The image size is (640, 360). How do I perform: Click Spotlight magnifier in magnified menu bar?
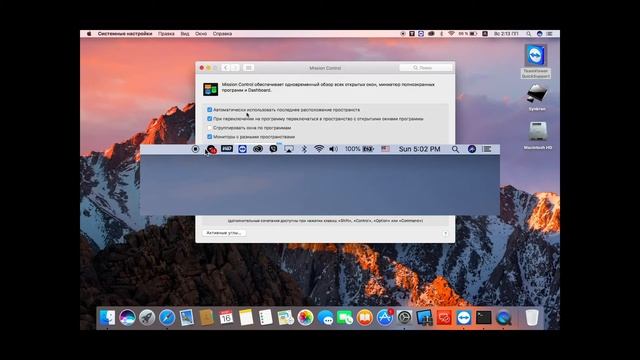click(x=456, y=149)
